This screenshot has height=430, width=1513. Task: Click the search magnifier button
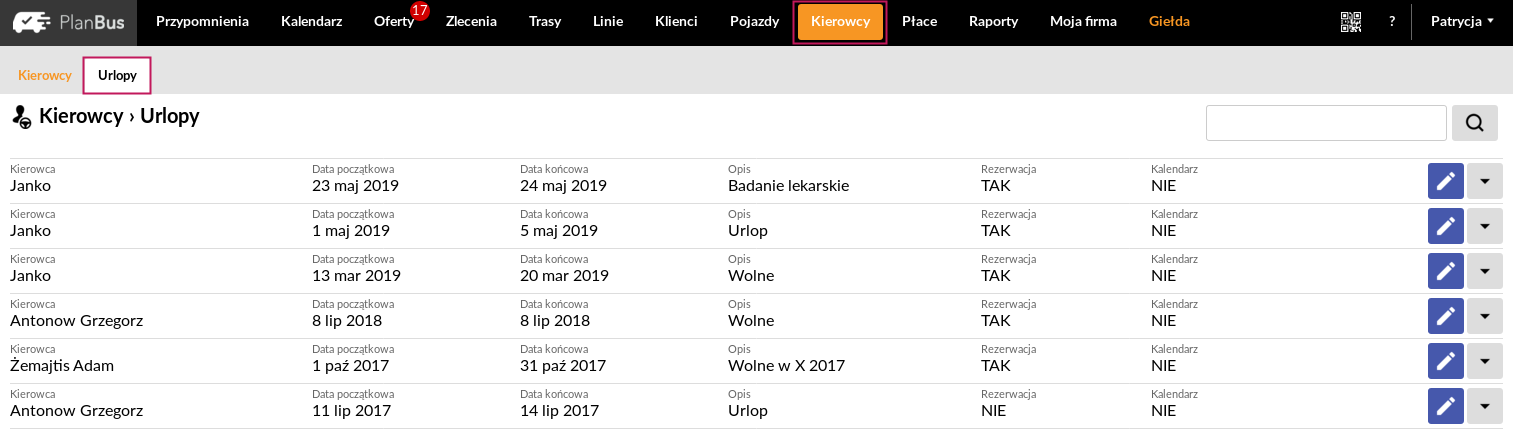coord(1475,123)
